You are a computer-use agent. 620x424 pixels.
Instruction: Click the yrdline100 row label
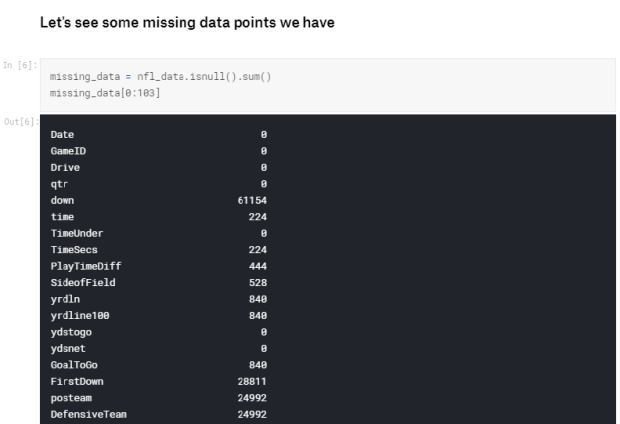point(80,316)
